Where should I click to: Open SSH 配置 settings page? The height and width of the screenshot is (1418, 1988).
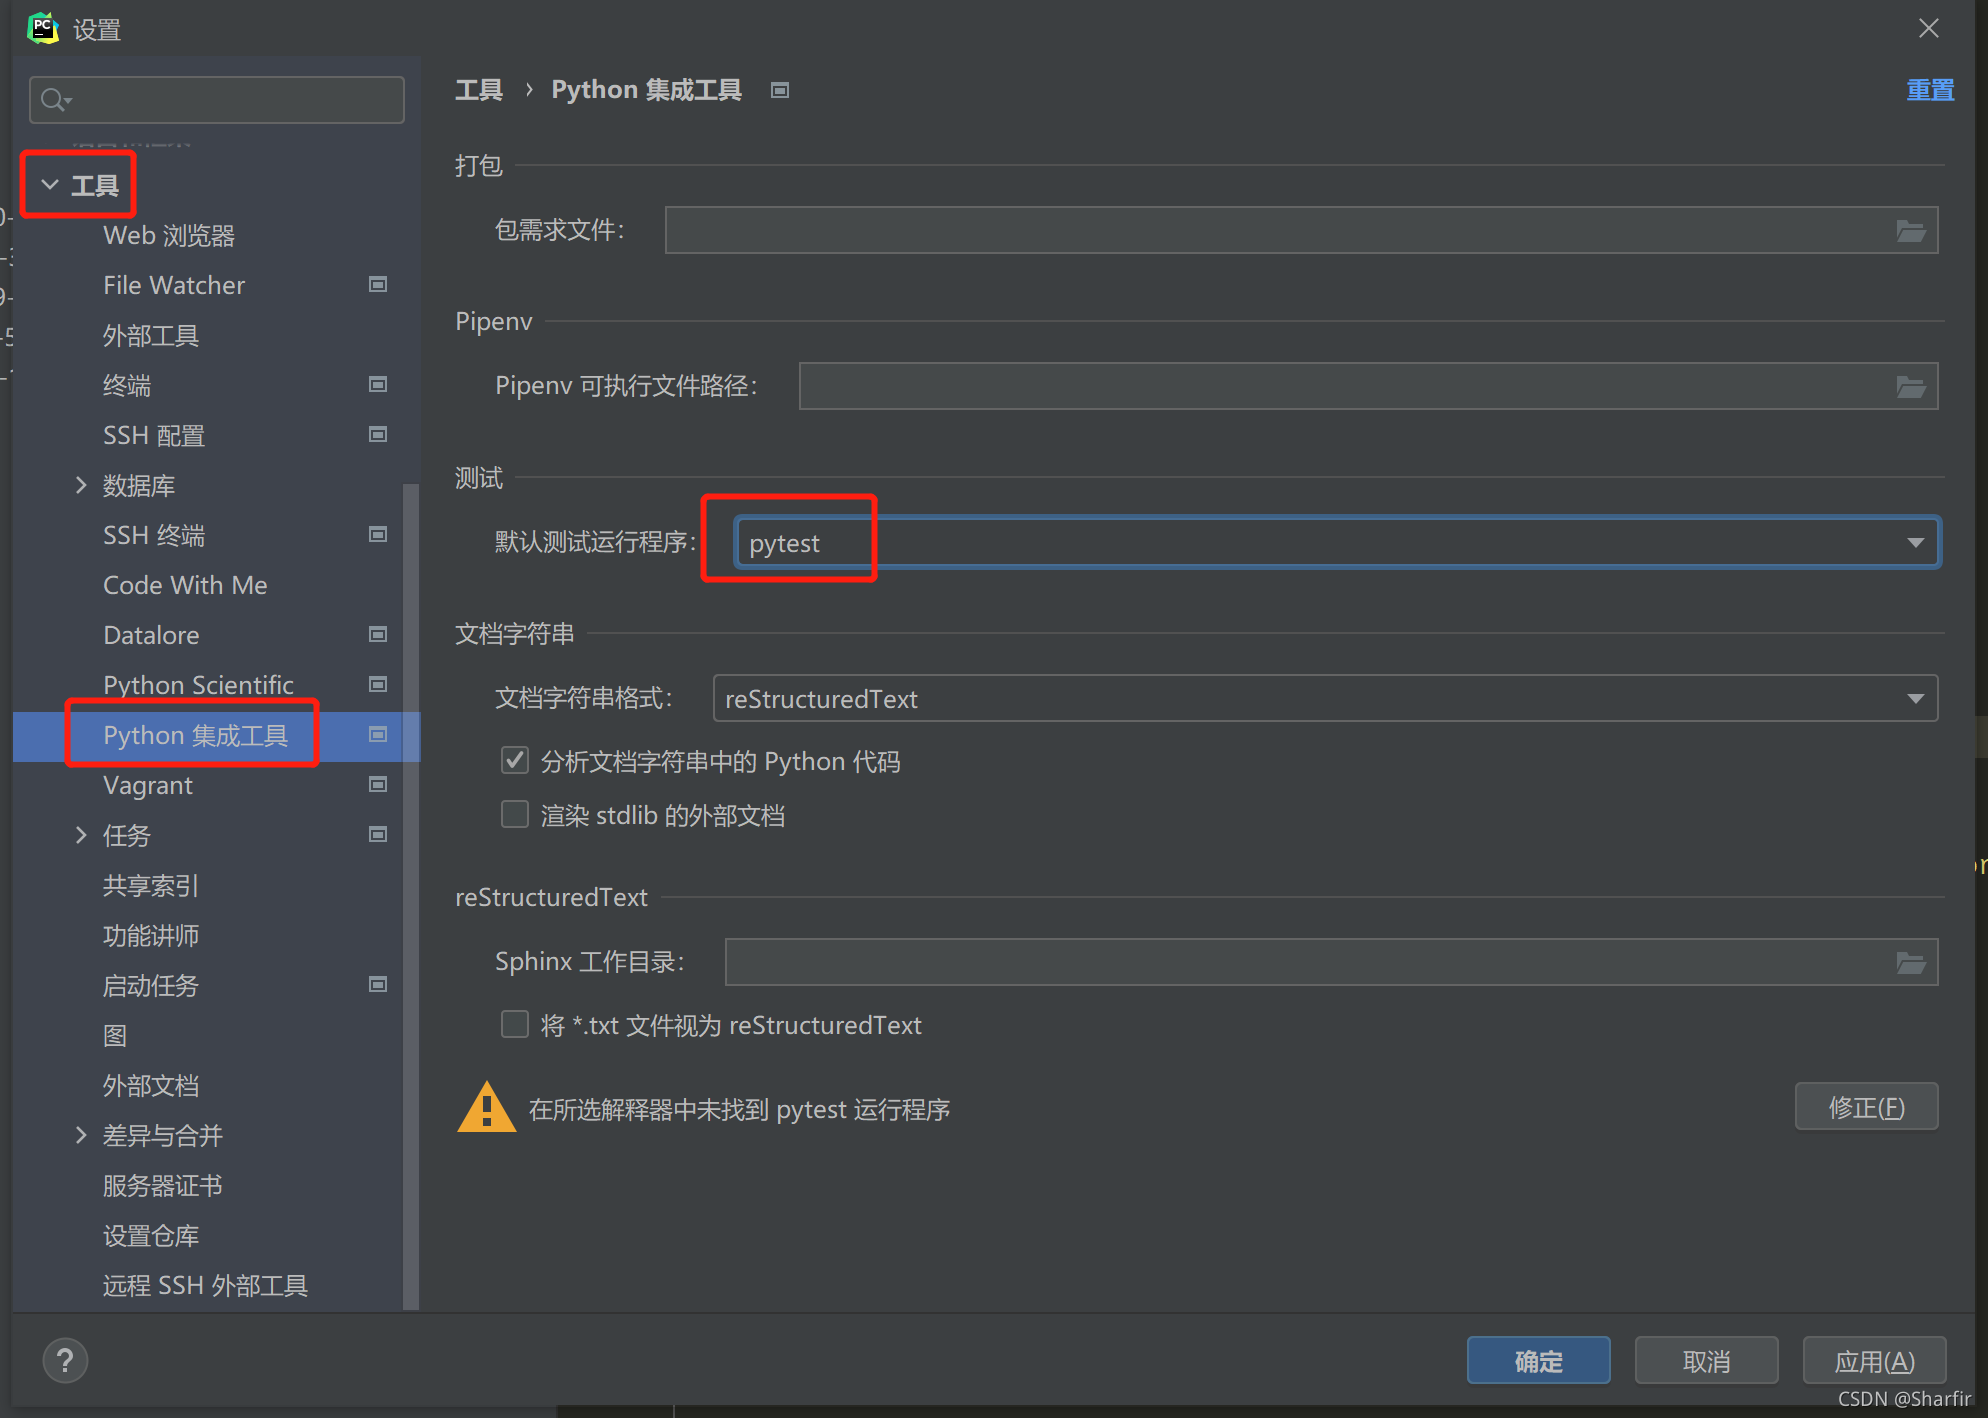(154, 436)
